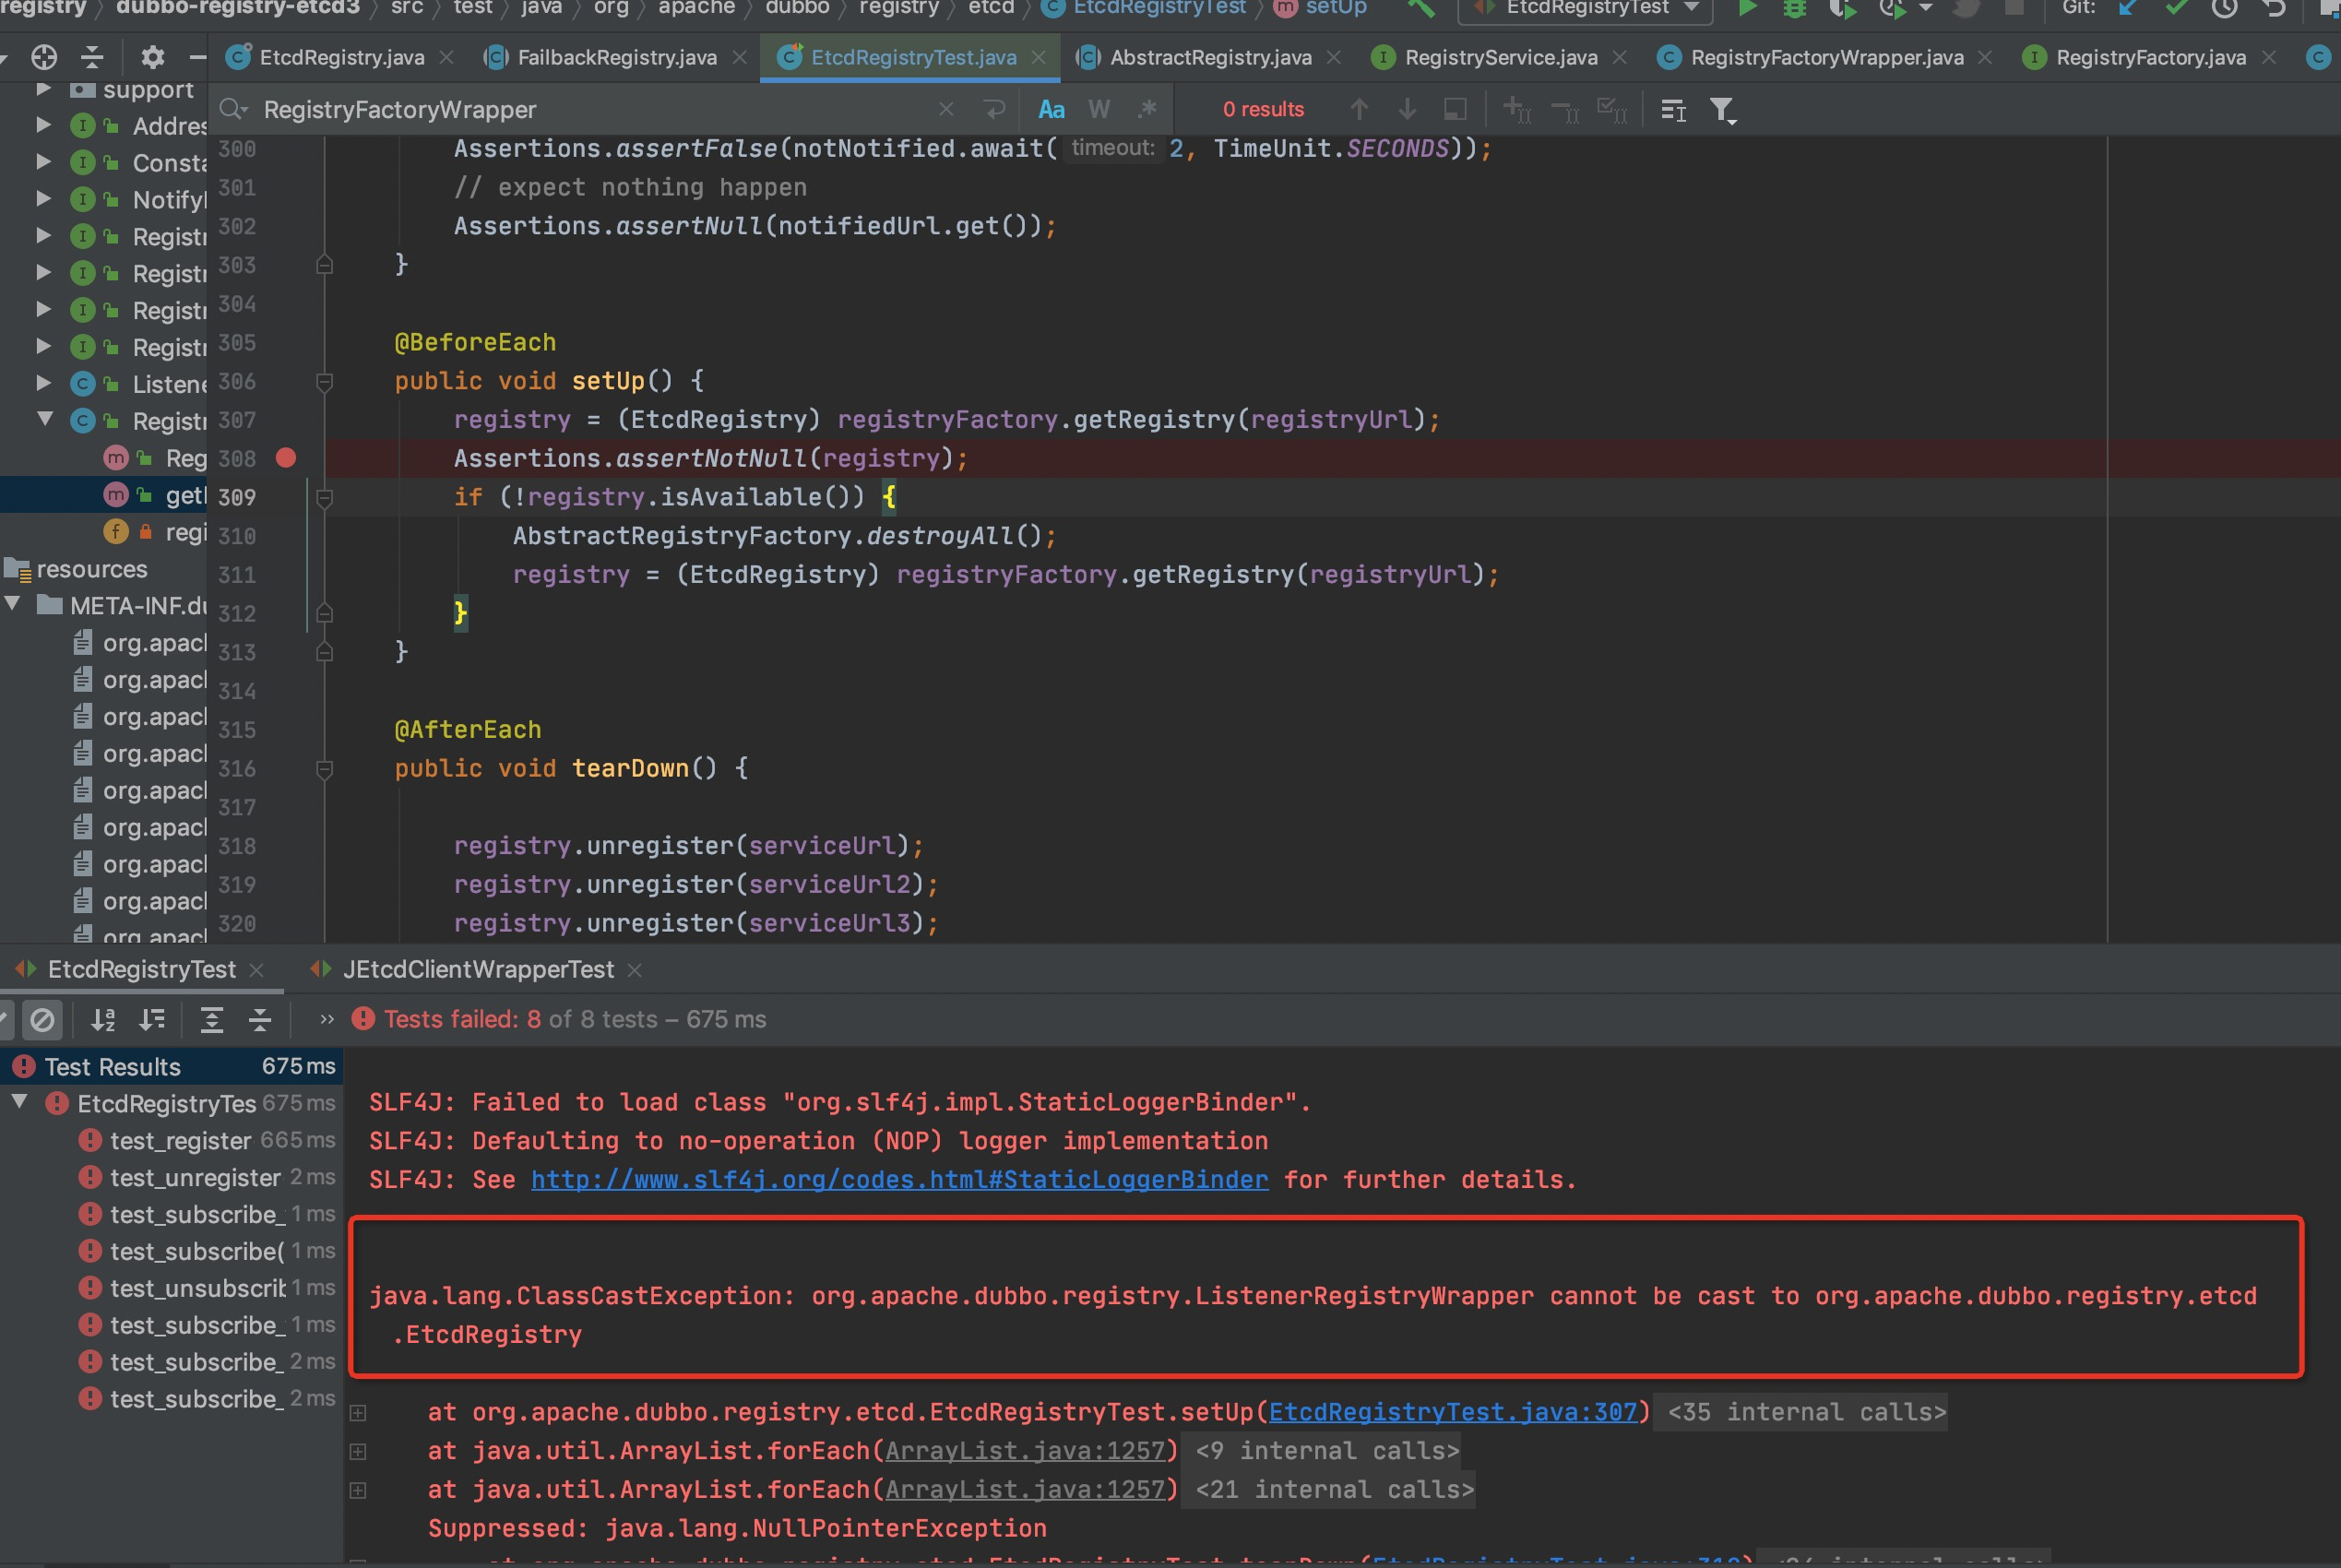Click the search filter funnel icon
The image size is (2341, 1568).
tap(1721, 109)
